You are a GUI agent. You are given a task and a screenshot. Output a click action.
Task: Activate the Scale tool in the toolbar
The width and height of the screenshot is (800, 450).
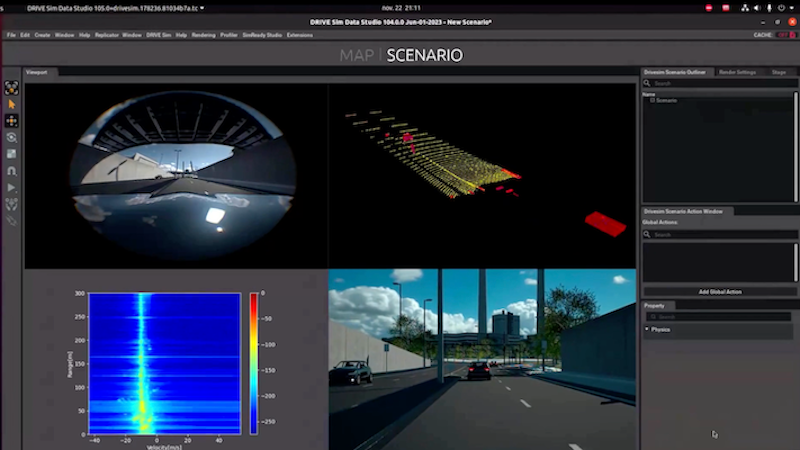point(11,154)
